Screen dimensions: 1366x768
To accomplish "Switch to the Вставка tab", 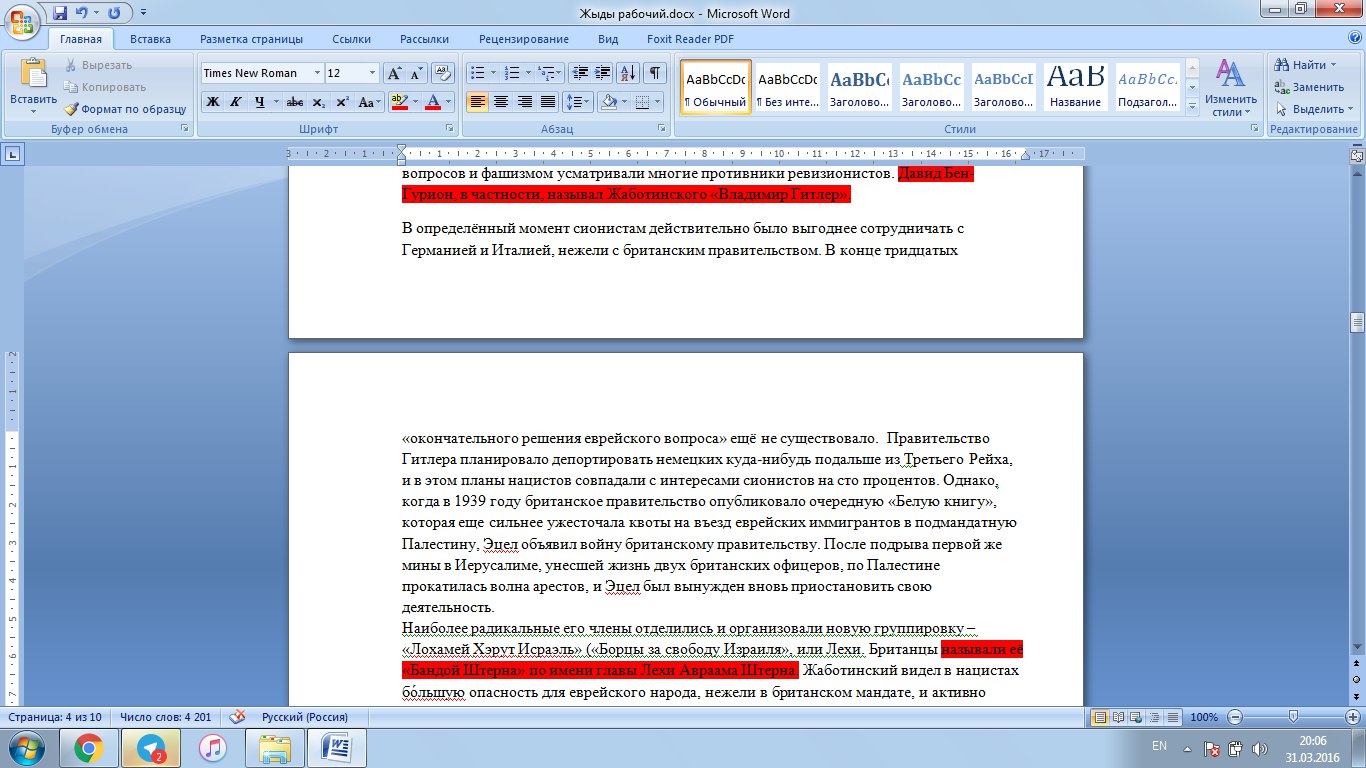I will click(x=150, y=39).
